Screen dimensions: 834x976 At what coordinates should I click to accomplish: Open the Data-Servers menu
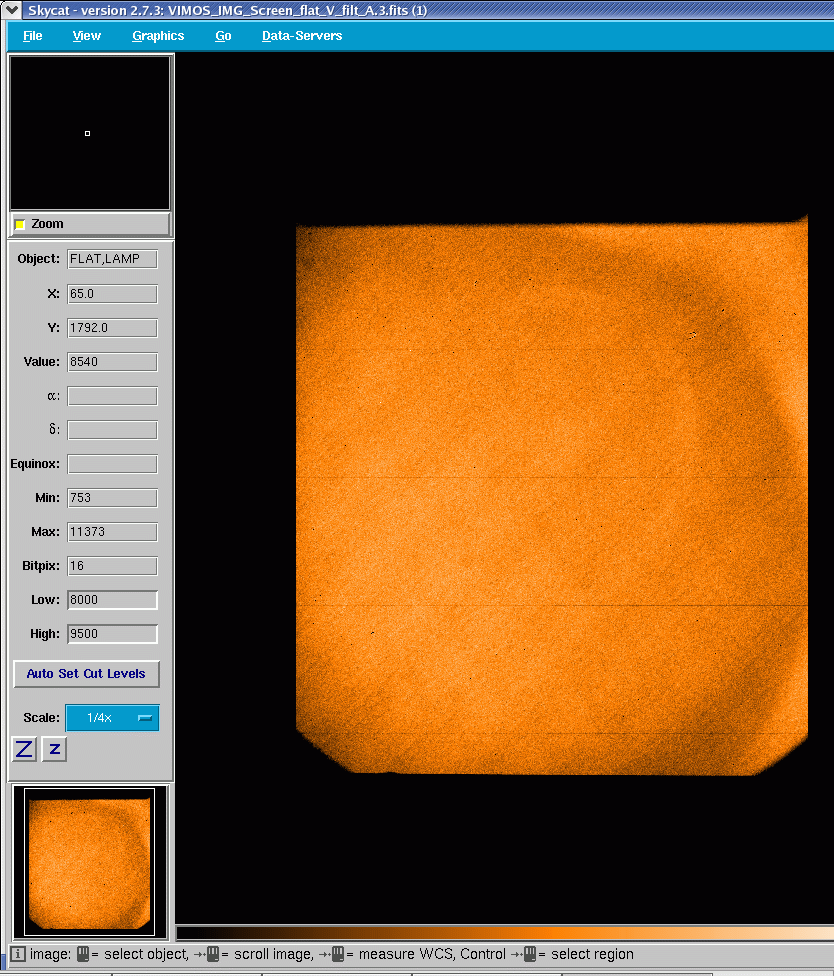coord(302,36)
